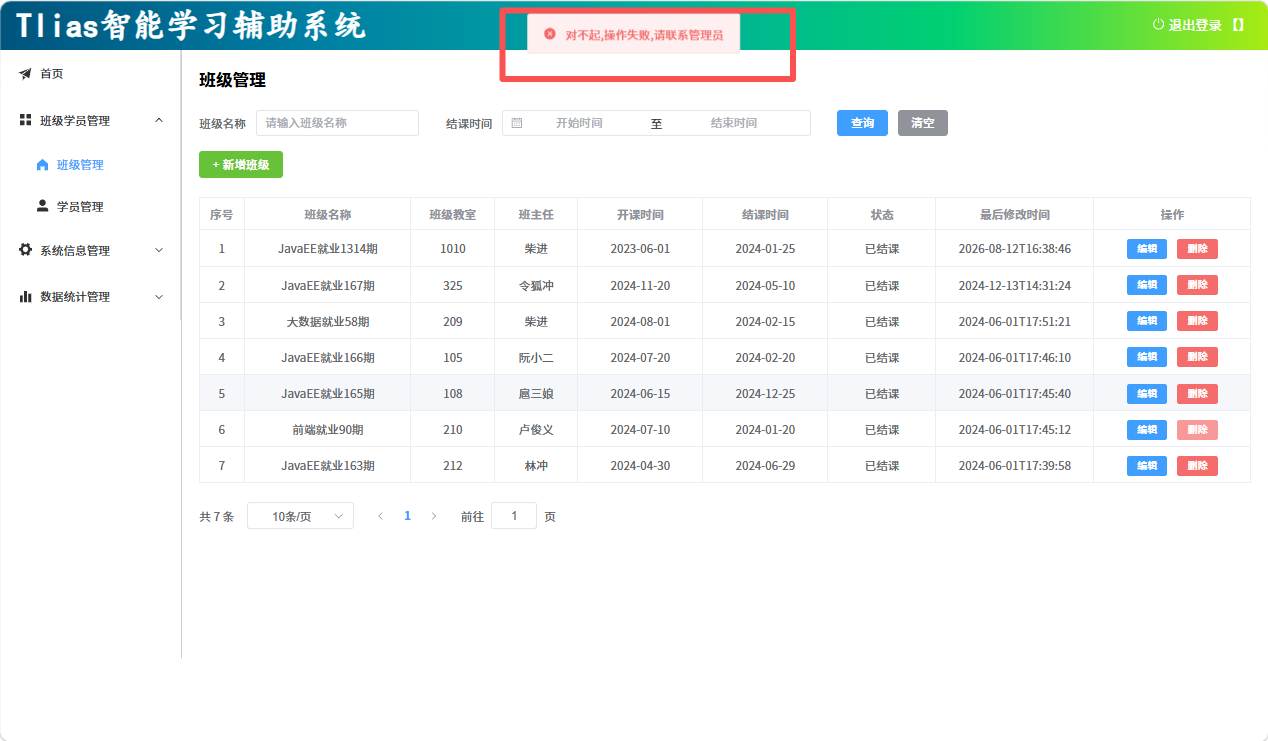Click the + 新增班级 button
Viewport: 1268px width, 741px height.
(x=241, y=165)
